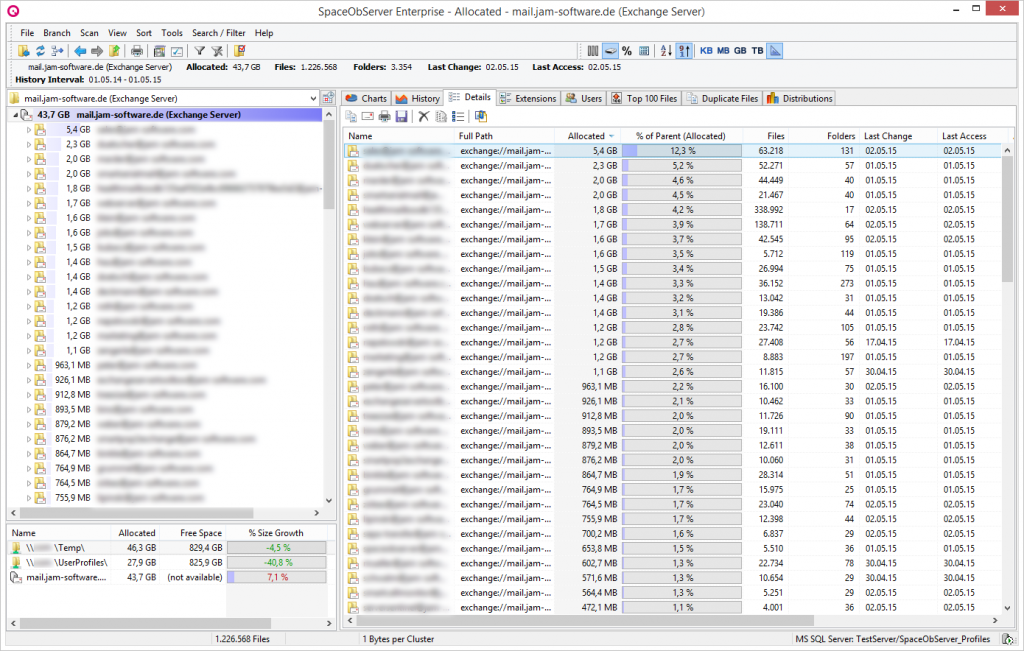The height and width of the screenshot is (651, 1024).
Task: Navigate up one folder level icon
Action: [114, 51]
